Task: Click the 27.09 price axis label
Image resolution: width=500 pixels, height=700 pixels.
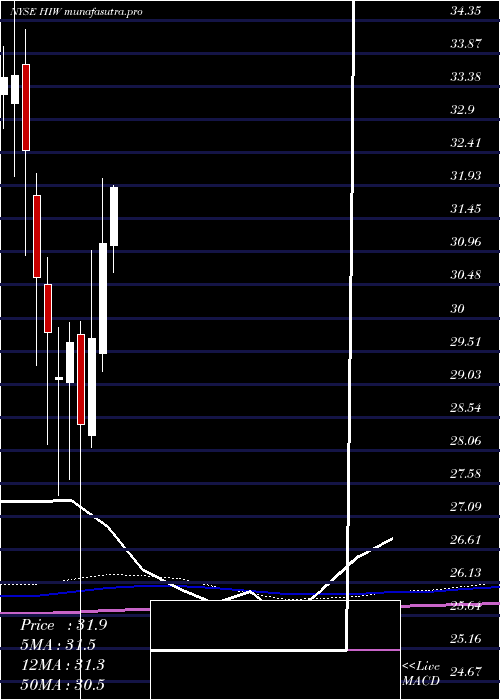Action: point(465,507)
